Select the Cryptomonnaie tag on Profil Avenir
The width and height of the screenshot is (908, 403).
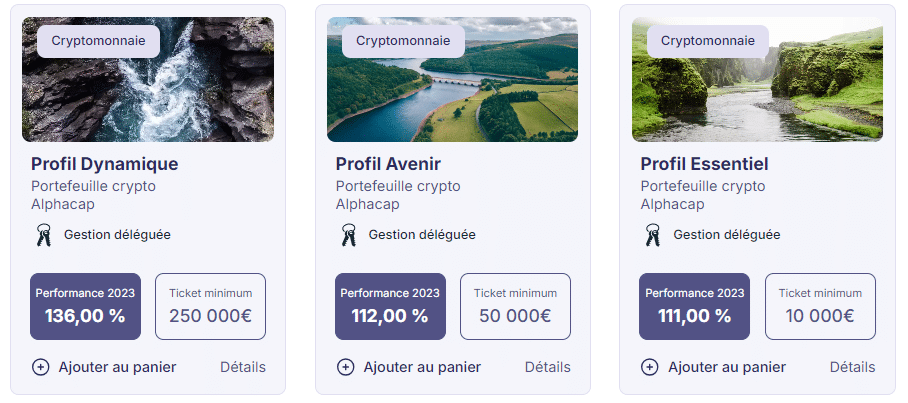[x=403, y=41]
